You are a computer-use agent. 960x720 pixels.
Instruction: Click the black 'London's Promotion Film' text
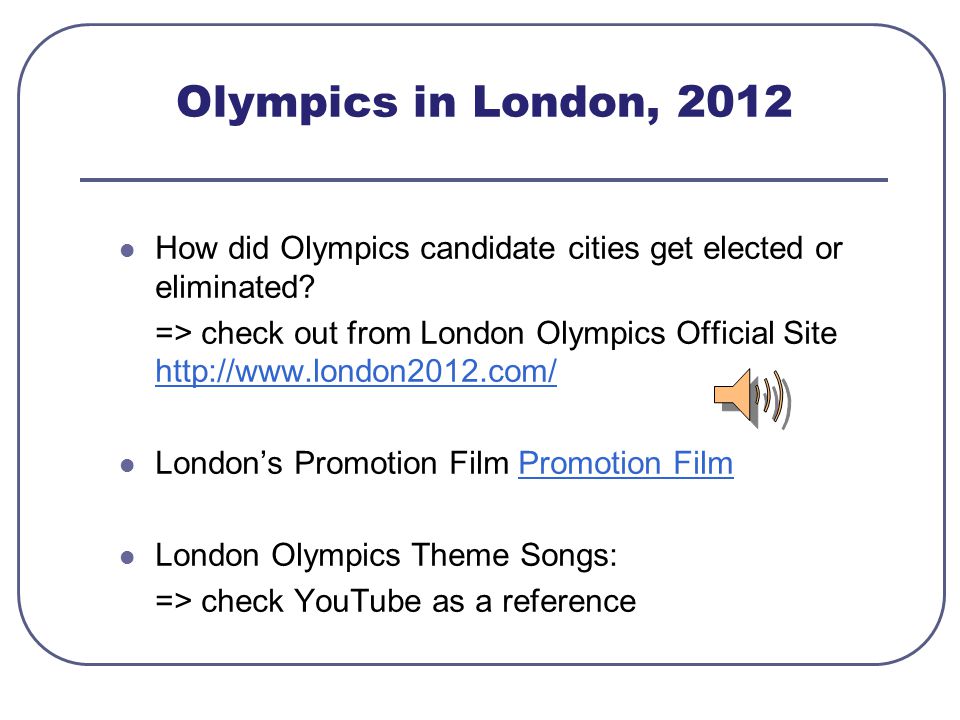coord(332,463)
